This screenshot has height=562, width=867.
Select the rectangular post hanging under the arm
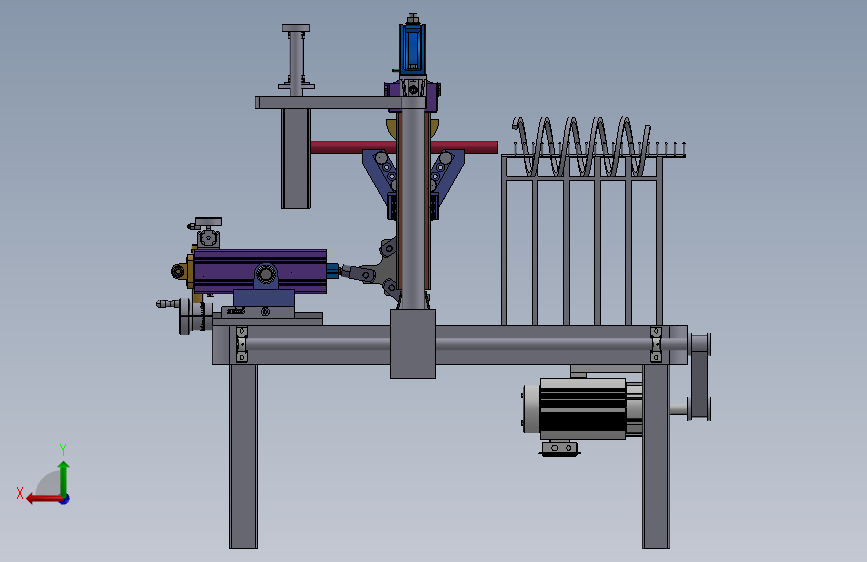296,158
